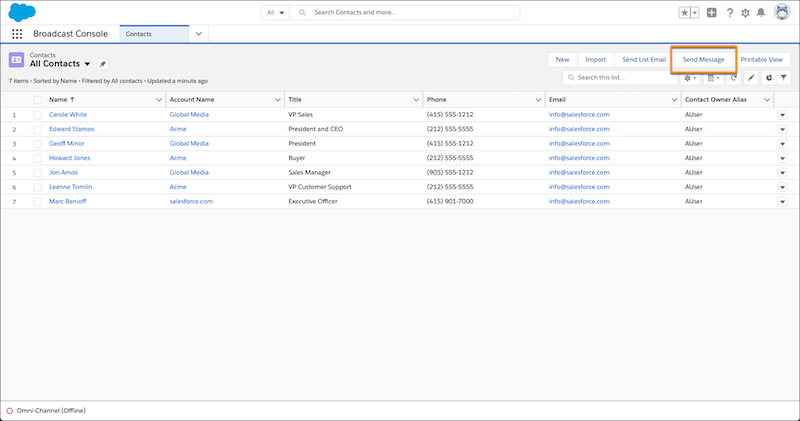Click the Send List Email button
This screenshot has width=800, height=421.
(644, 60)
